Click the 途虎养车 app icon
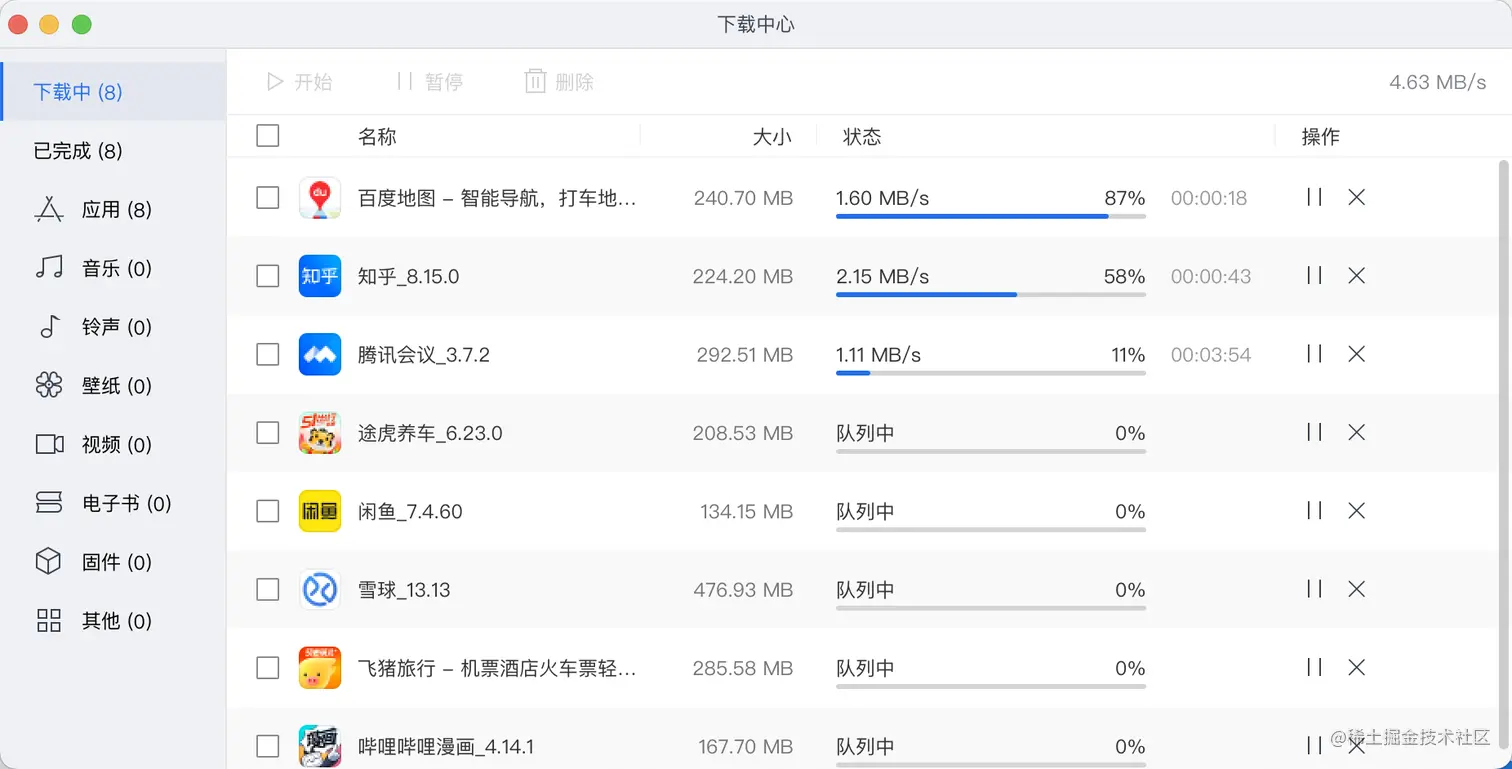 tap(320, 433)
